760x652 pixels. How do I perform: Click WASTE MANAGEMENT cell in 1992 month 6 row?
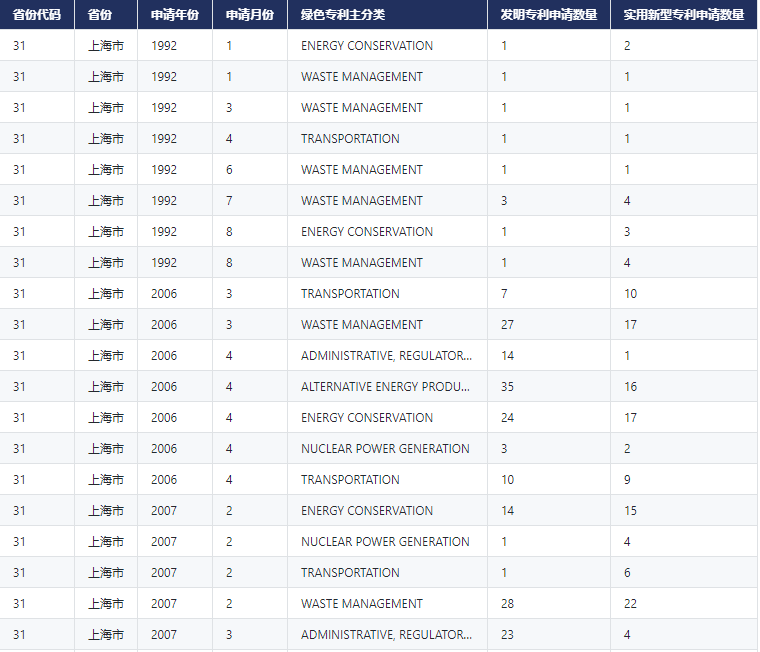(387, 170)
